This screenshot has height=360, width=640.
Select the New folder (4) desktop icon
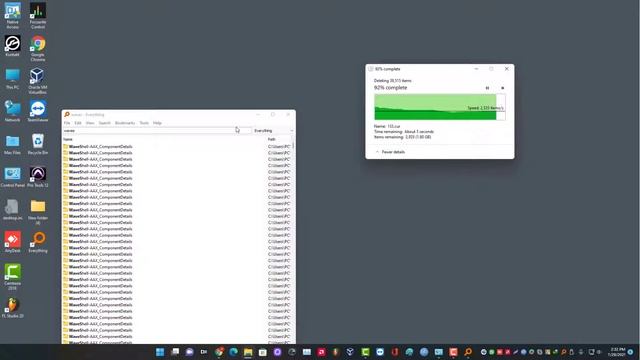pyautogui.click(x=38, y=211)
